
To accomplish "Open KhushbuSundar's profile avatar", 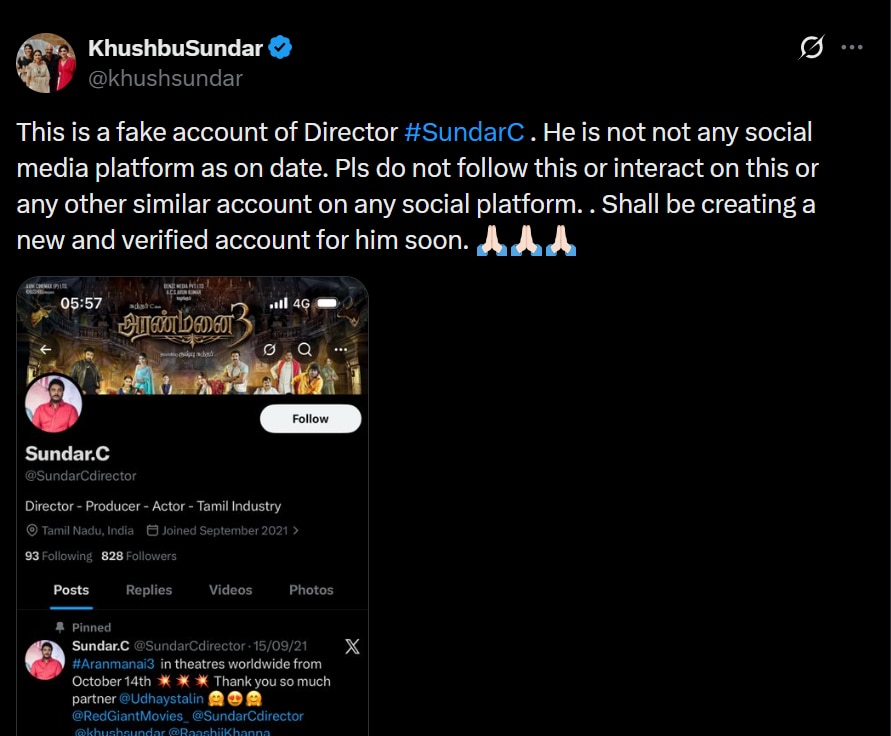I will pyautogui.click(x=46, y=62).
